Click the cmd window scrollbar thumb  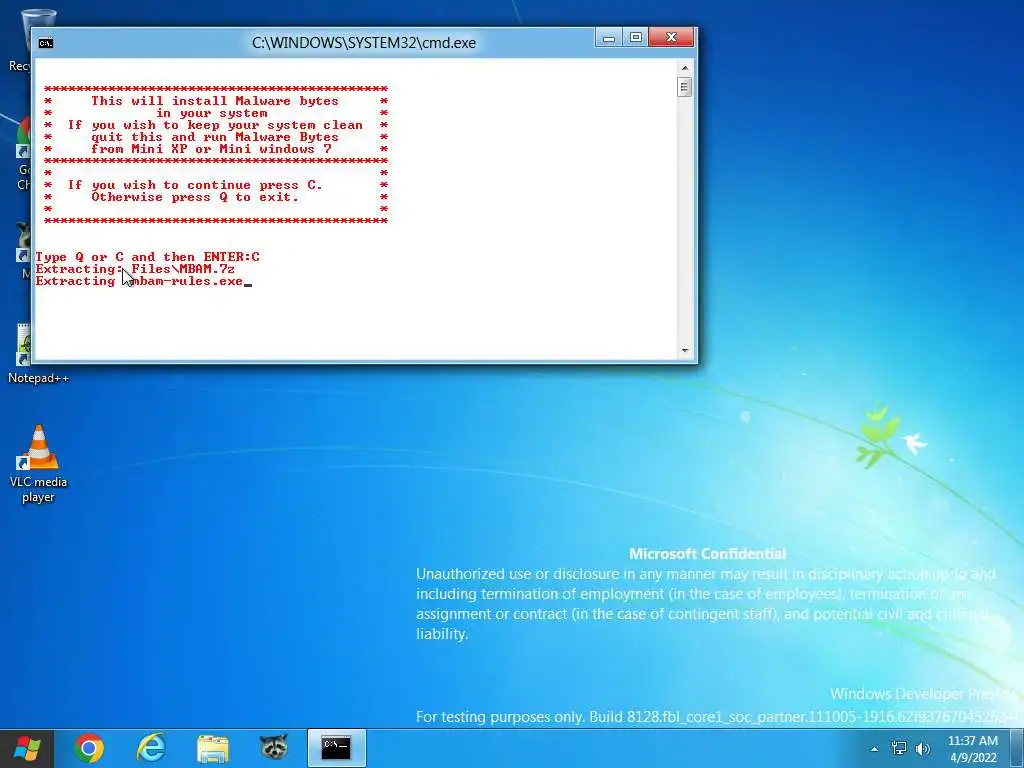[x=684, y=87]
